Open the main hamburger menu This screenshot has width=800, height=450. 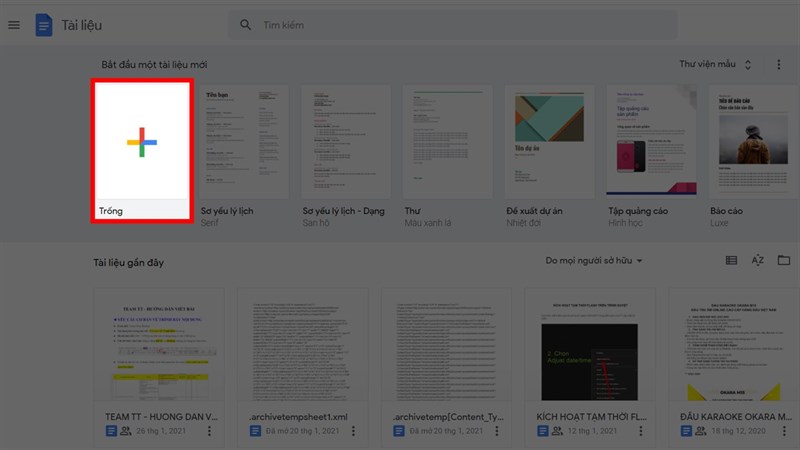point(14,25)
